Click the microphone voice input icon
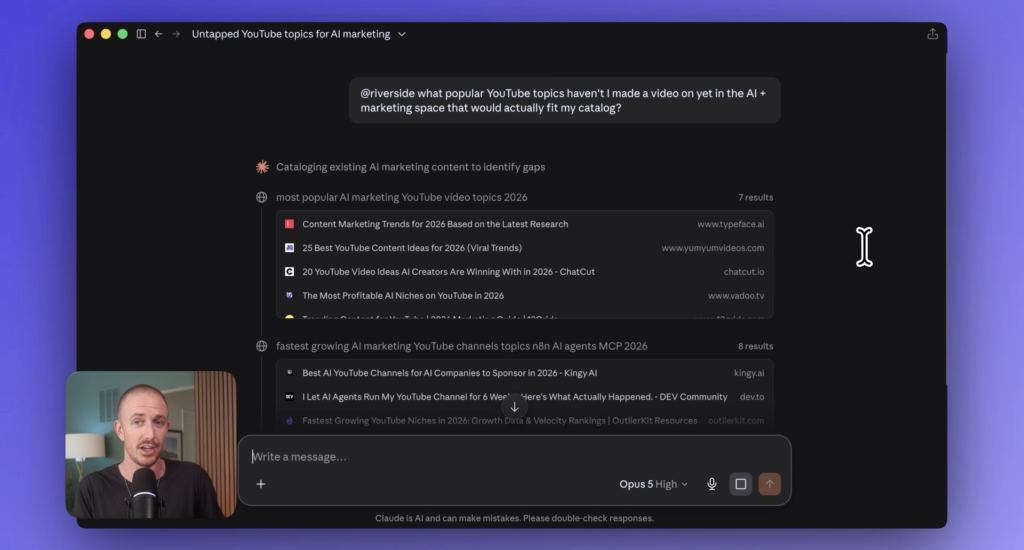 712,484
